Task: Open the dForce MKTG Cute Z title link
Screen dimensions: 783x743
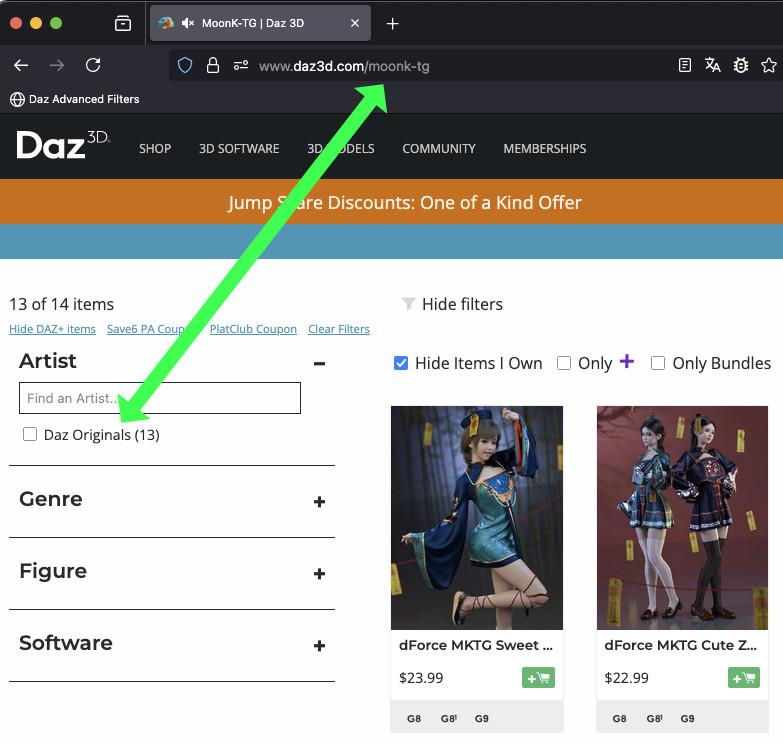Action: (681, 645)
